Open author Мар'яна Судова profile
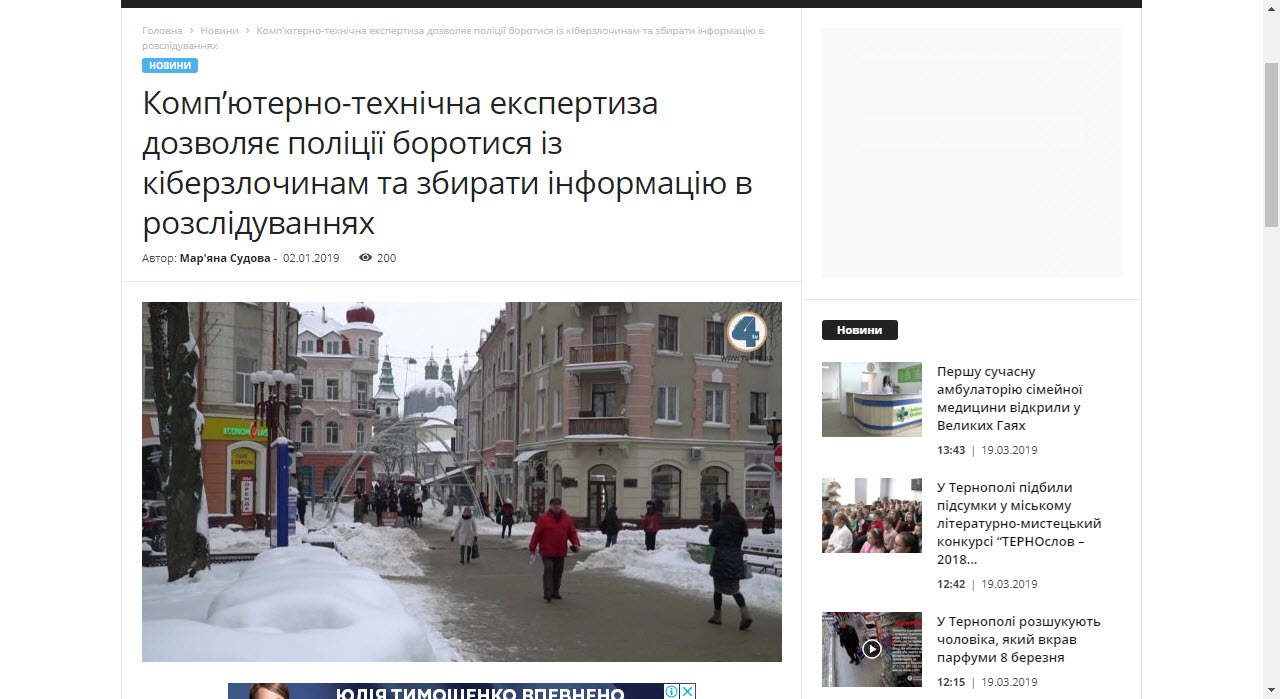Image resolution: width=1280 pixels, height=699 pixels. 225,258
